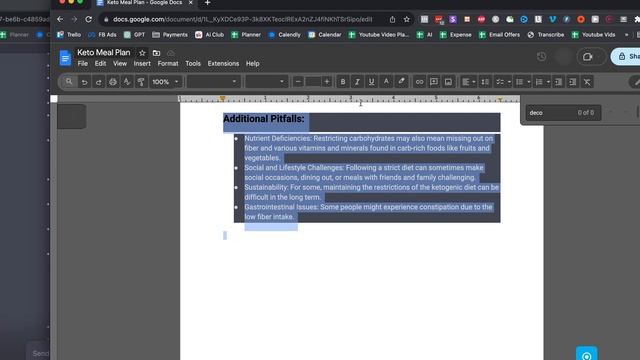
Task: Open the toolbar search menus icon
Action: coord(69,82)
